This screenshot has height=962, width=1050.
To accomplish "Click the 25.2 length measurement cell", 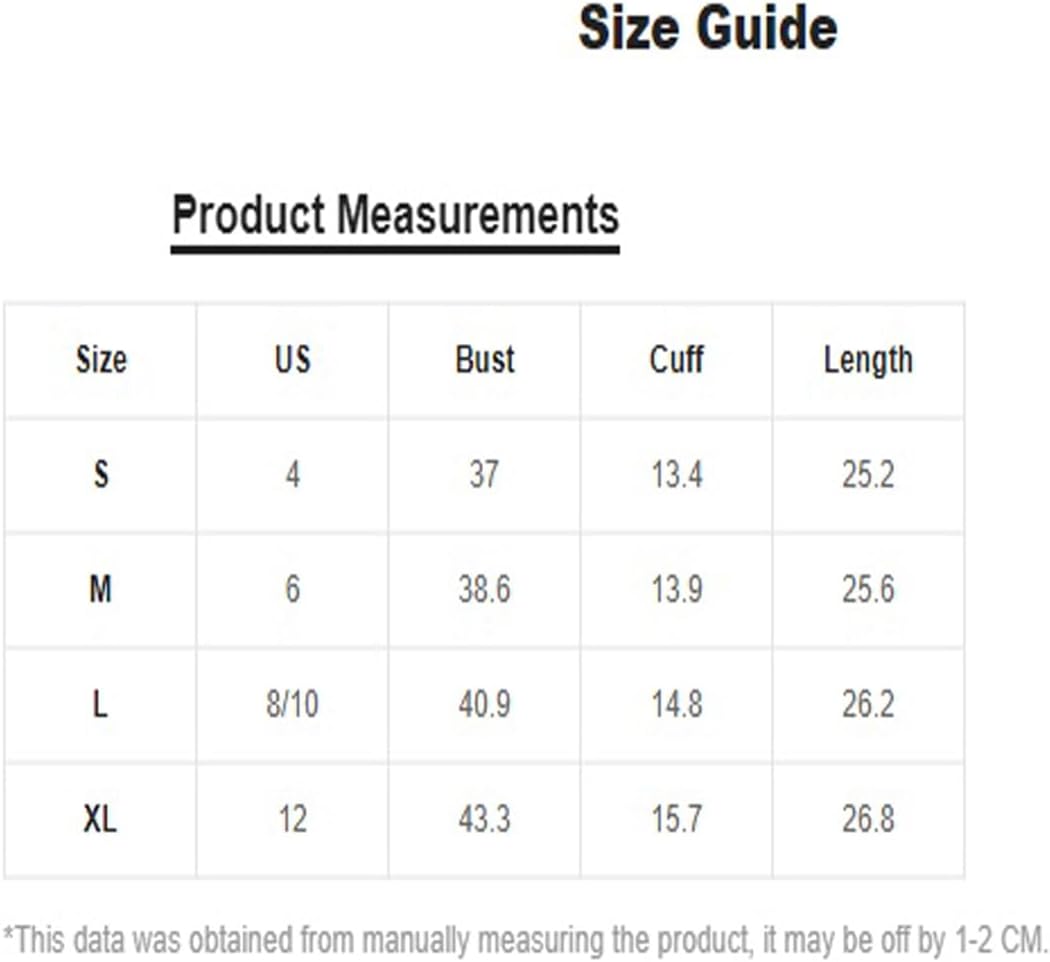I will [x=867, y=475].
